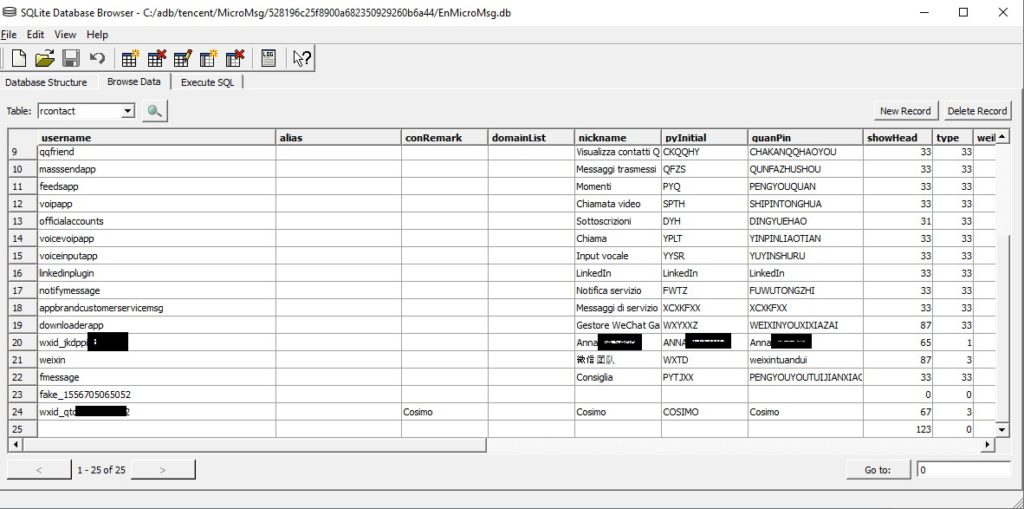This screenshot has height=509, width=1024.
Task: Click the 'Momenti' nickname cell
Action: [617, 186]
